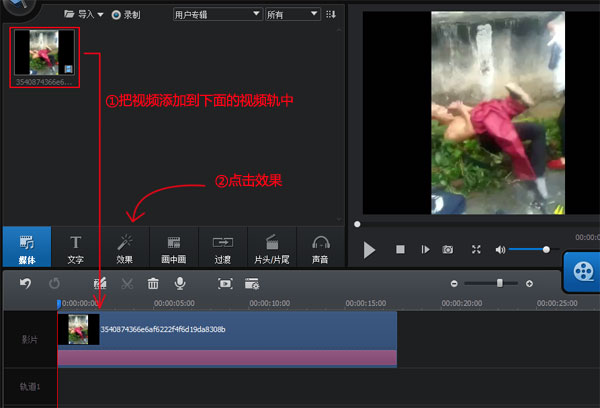
Task: Expand the 用户专辑 album dropdown
Action: pyautogui.click(x=218, y=15)
